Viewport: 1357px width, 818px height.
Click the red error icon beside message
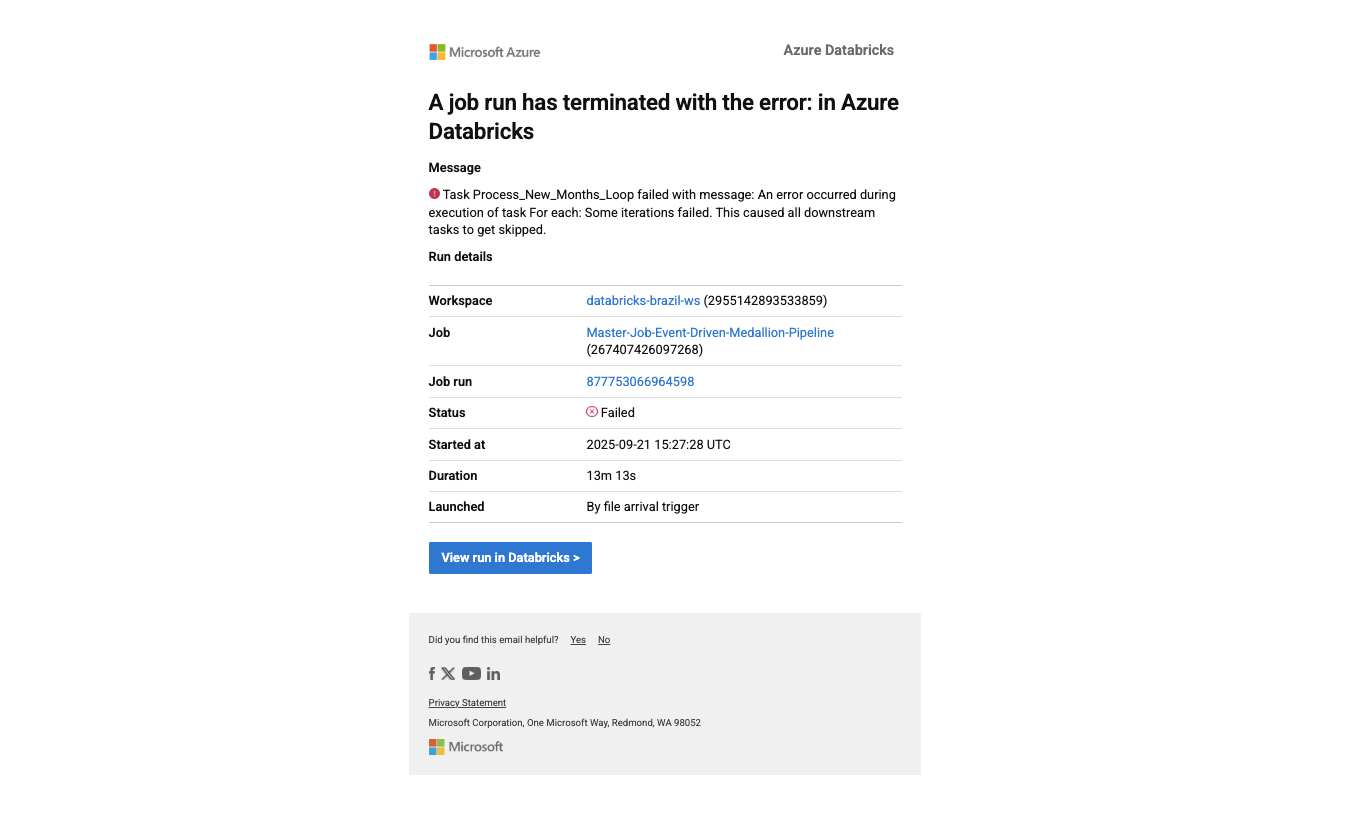coord(434,194)
